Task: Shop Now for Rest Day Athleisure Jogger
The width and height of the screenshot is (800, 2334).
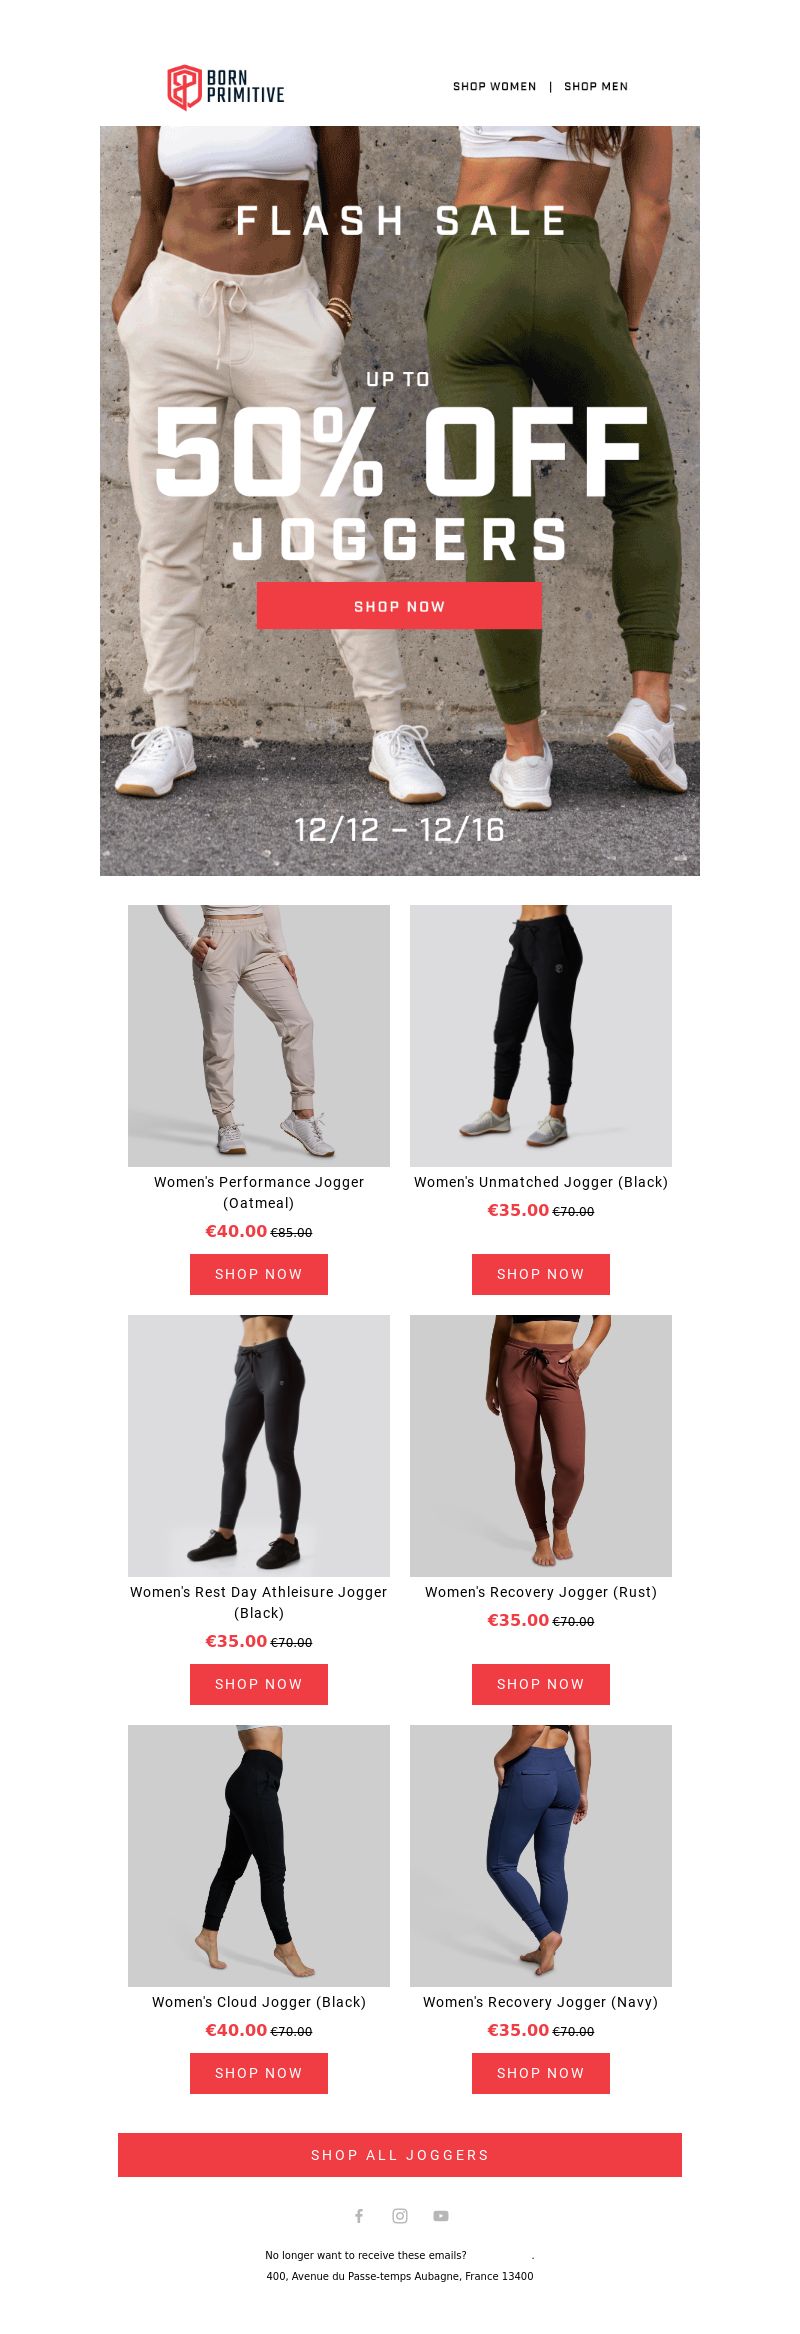Action: tap(259, 1684)
